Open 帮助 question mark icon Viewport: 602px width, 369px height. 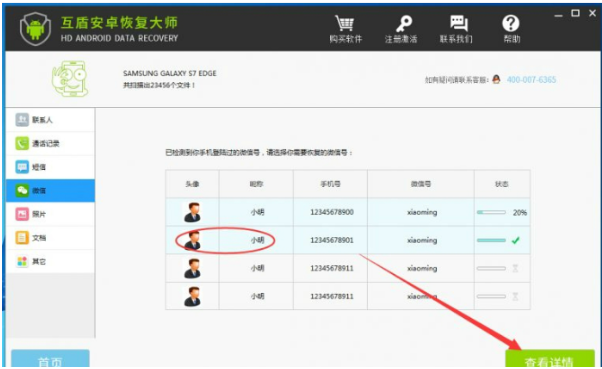[511, 24]
